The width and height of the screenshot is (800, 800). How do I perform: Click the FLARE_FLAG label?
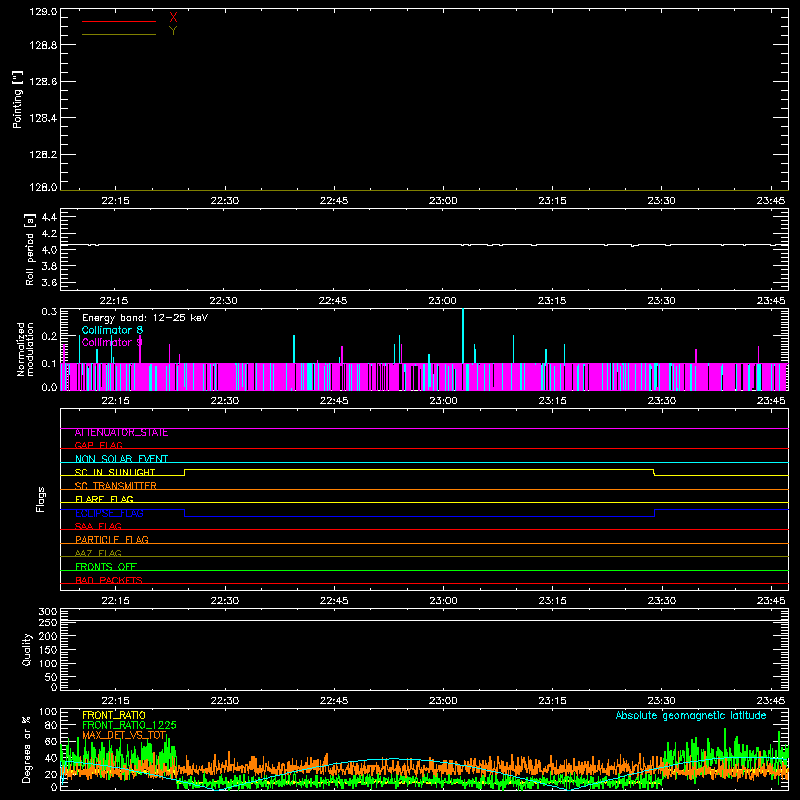tap(104, 499)
